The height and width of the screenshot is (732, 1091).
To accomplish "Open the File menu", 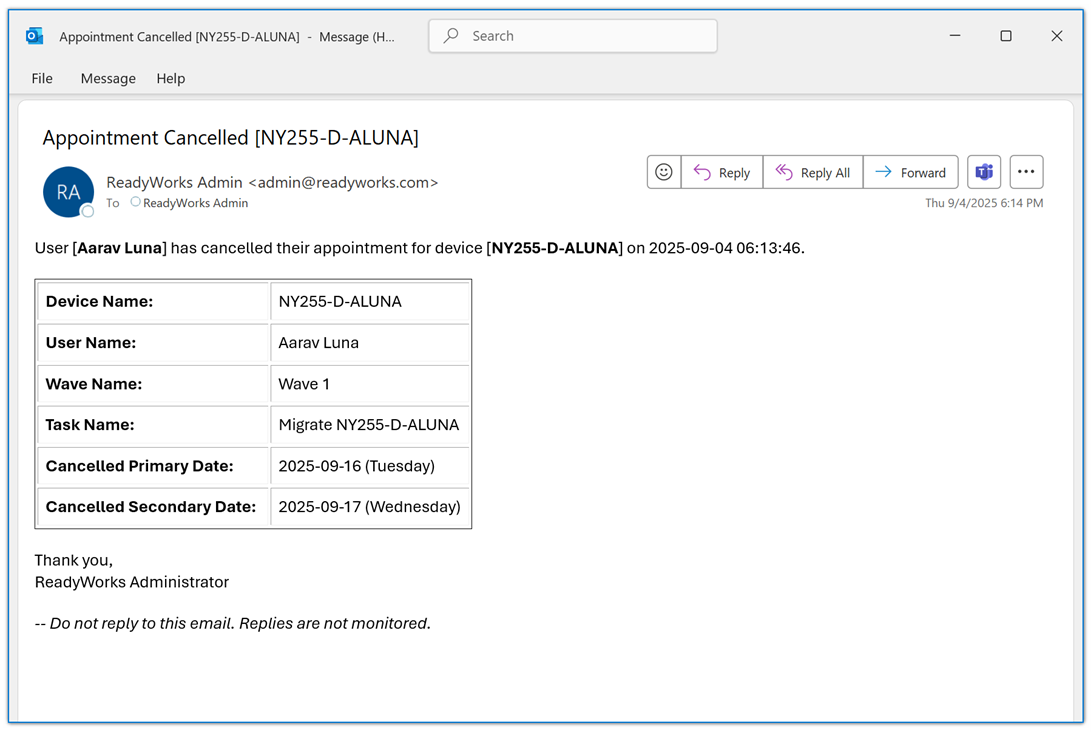I will (x=42, y=78).
